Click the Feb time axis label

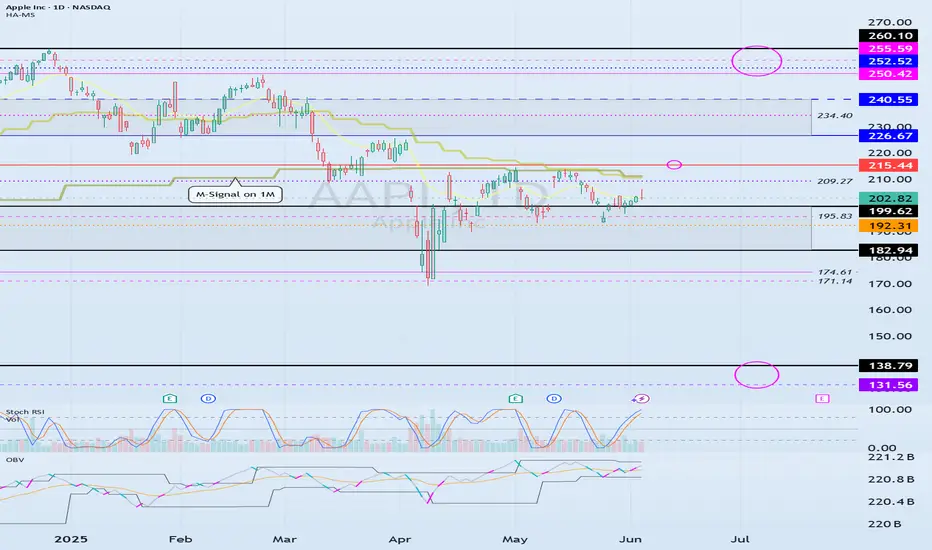[x=181, y=539]
